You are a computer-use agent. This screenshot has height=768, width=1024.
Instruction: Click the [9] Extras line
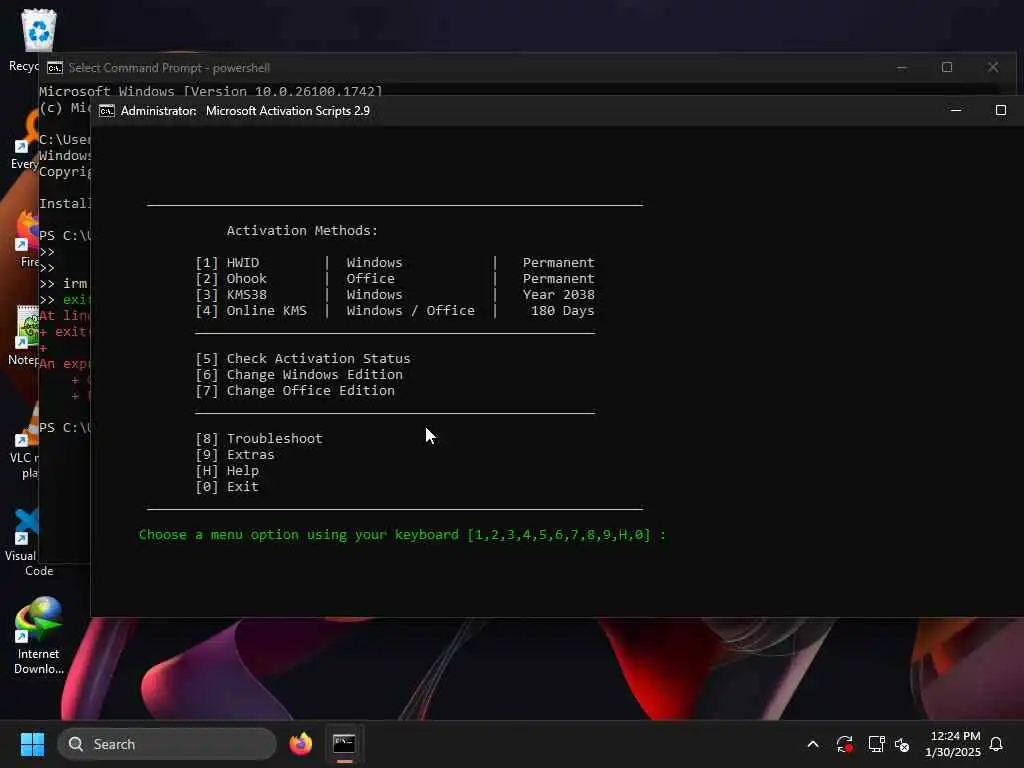tap(235, 455)
